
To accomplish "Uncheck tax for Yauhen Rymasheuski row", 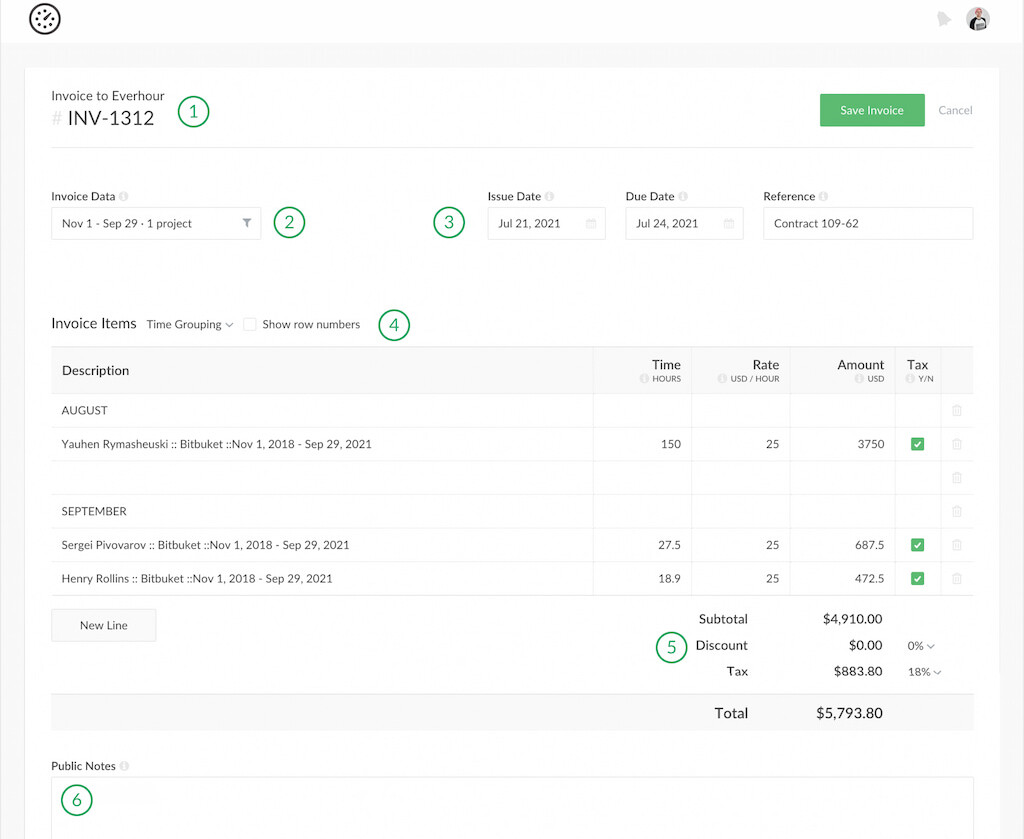I will tap(917, 444).
